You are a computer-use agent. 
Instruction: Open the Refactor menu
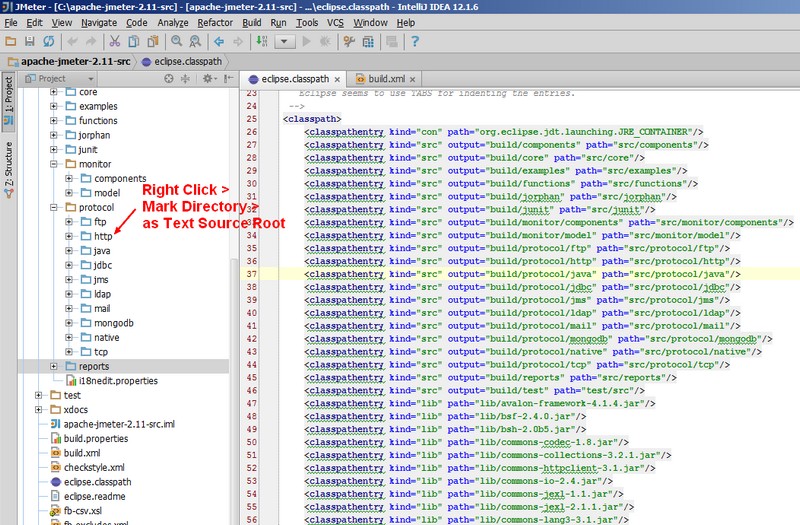pos(214,21)
